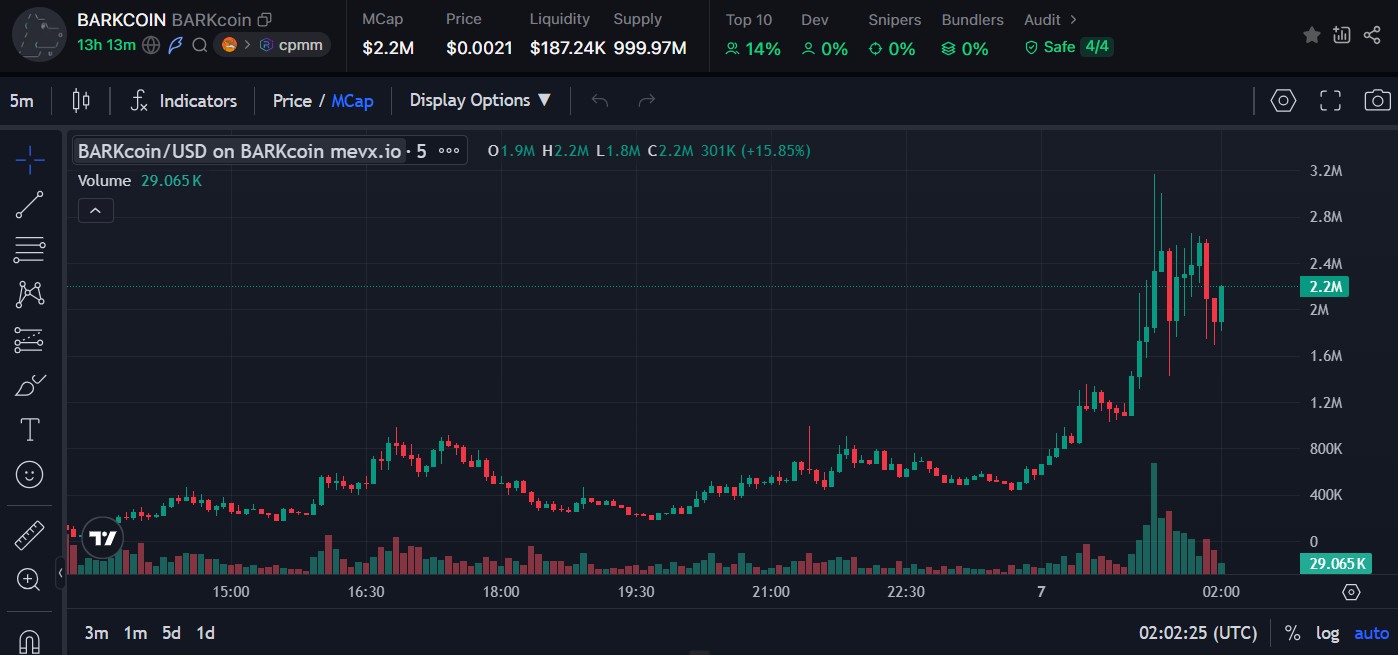Image resolution: width=1398 pixels, height=655 pixels.
Task: Take a chart snapshot with camera
Action: [x=1377, y=100]
